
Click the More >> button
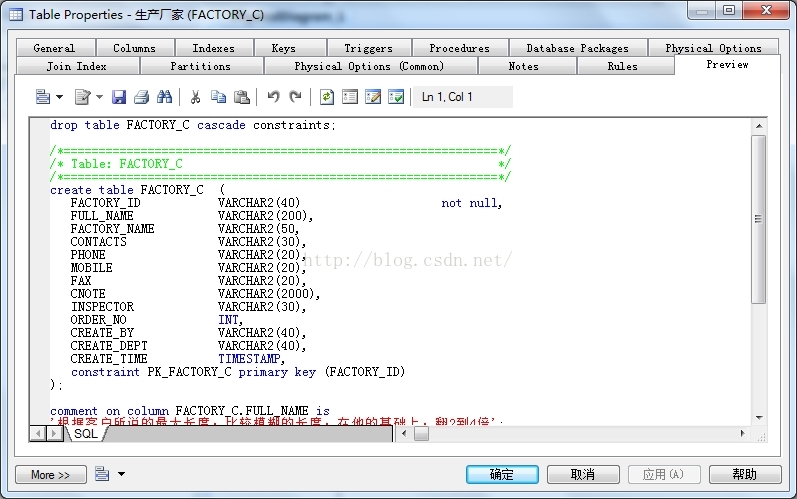click(50, 475)
